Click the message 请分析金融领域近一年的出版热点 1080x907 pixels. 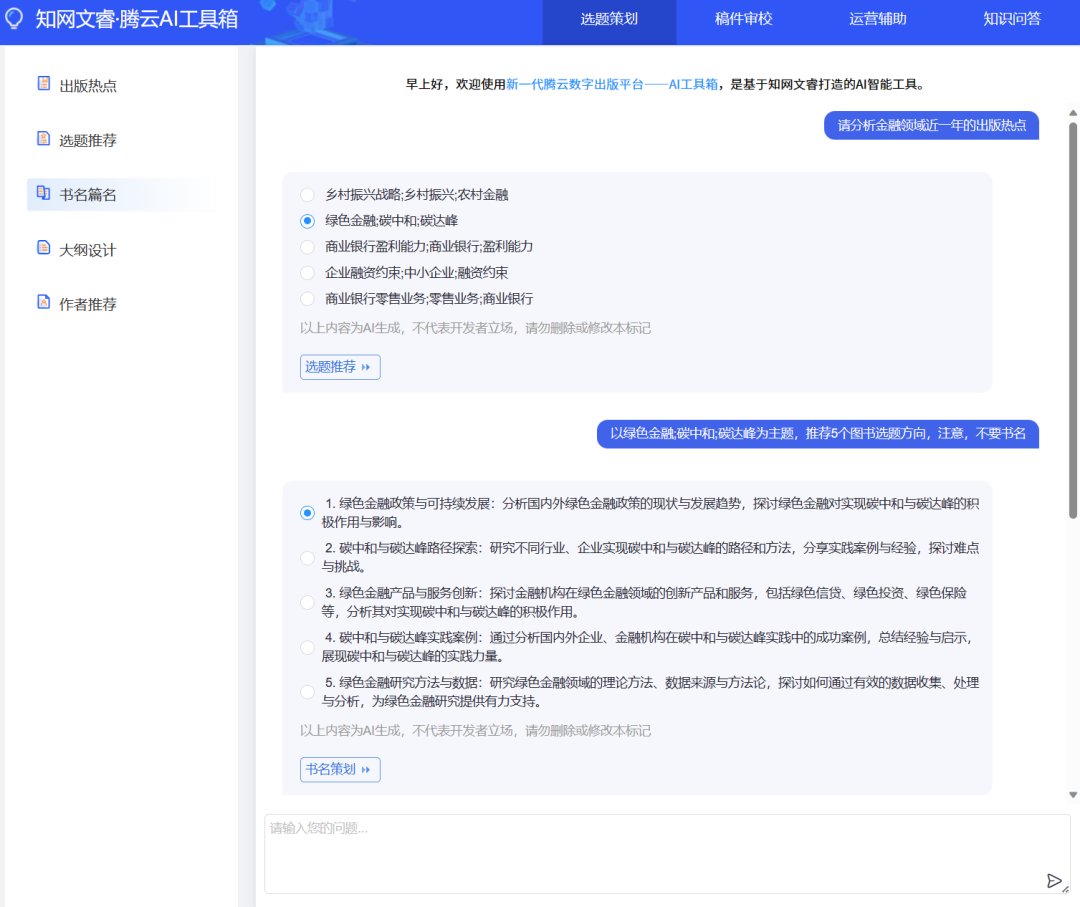pos(931,125)
